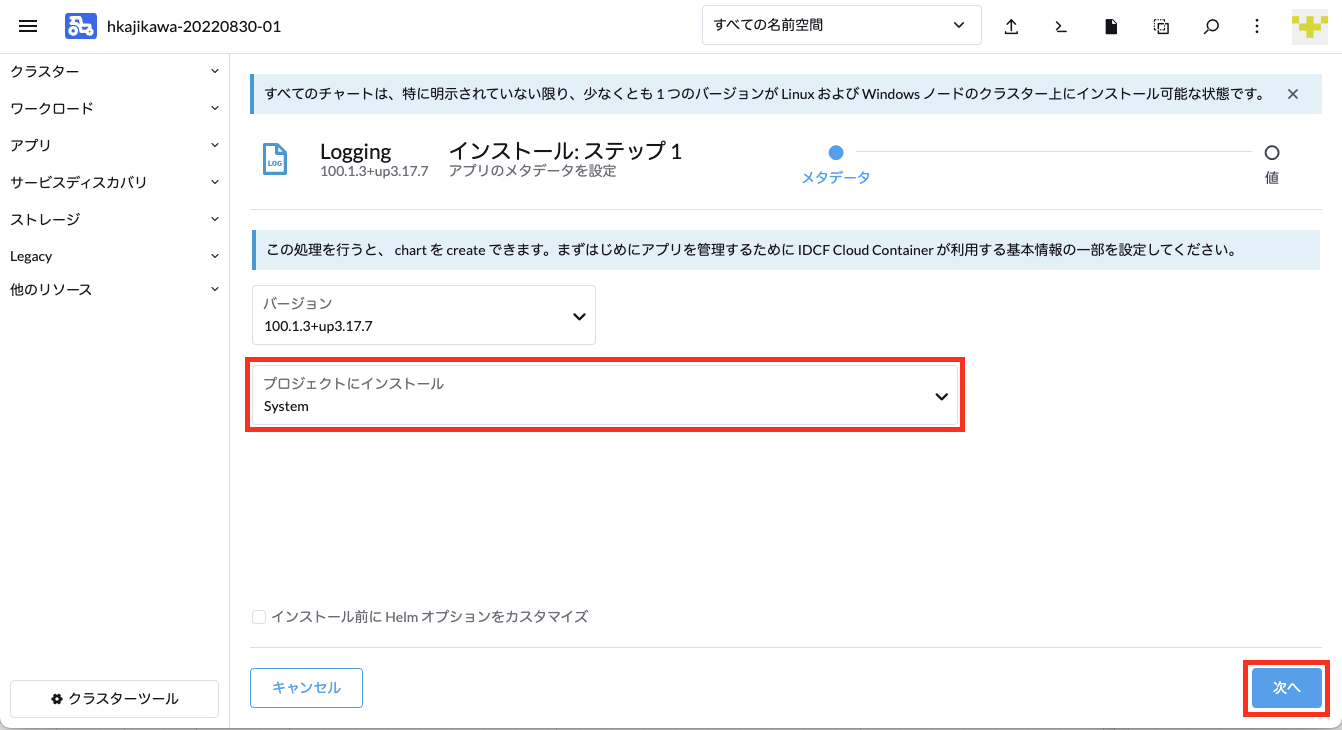Toggle the Helm オプションをカスタマイズ checkbox
The width and height of the screenshot is (1342, 730).
259,617
